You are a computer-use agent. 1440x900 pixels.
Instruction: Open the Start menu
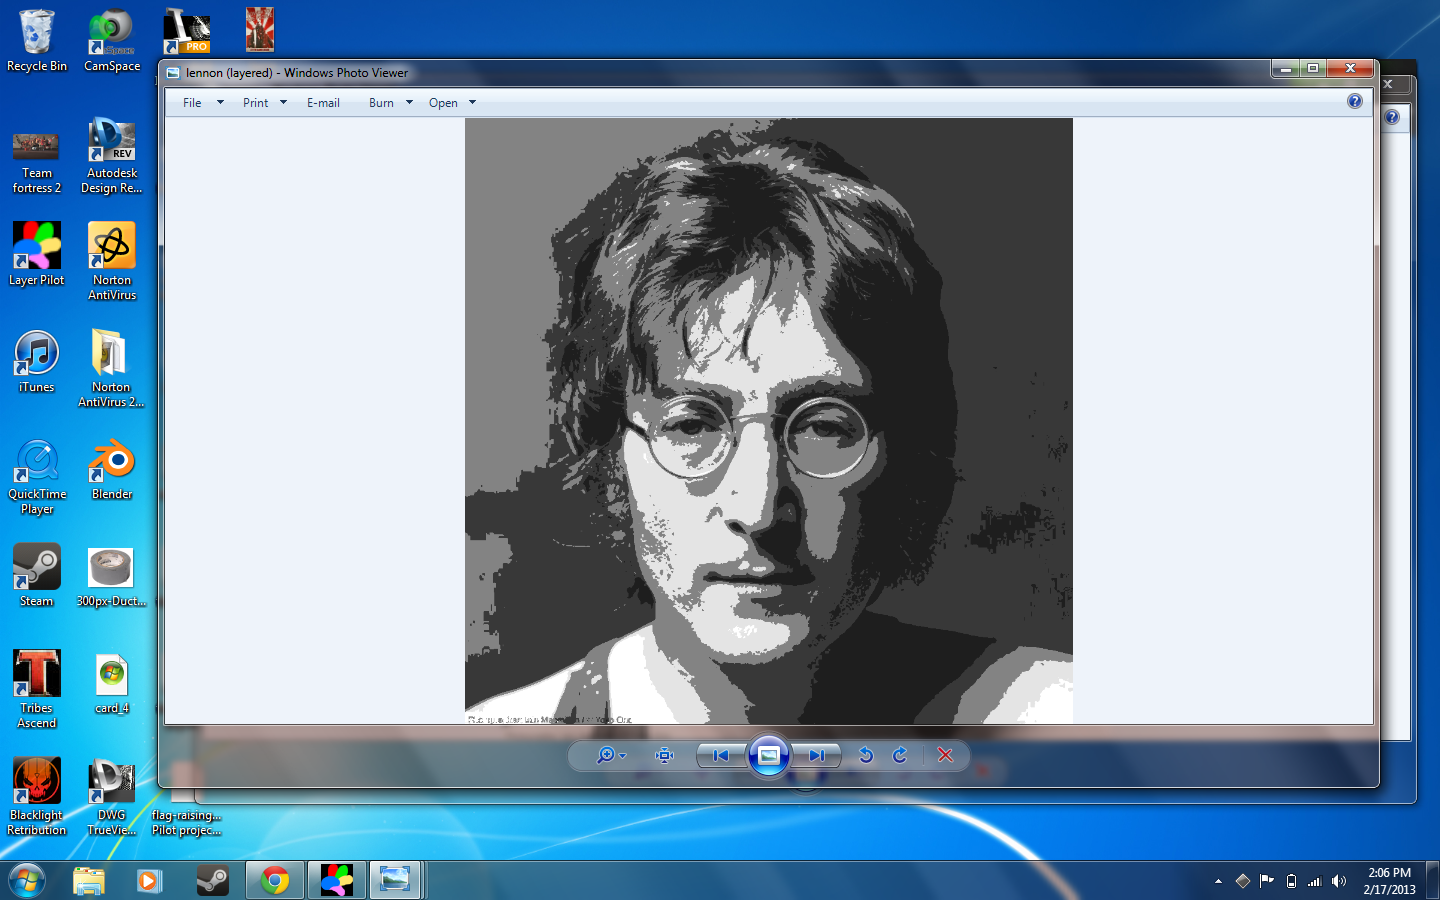(27, 880)
